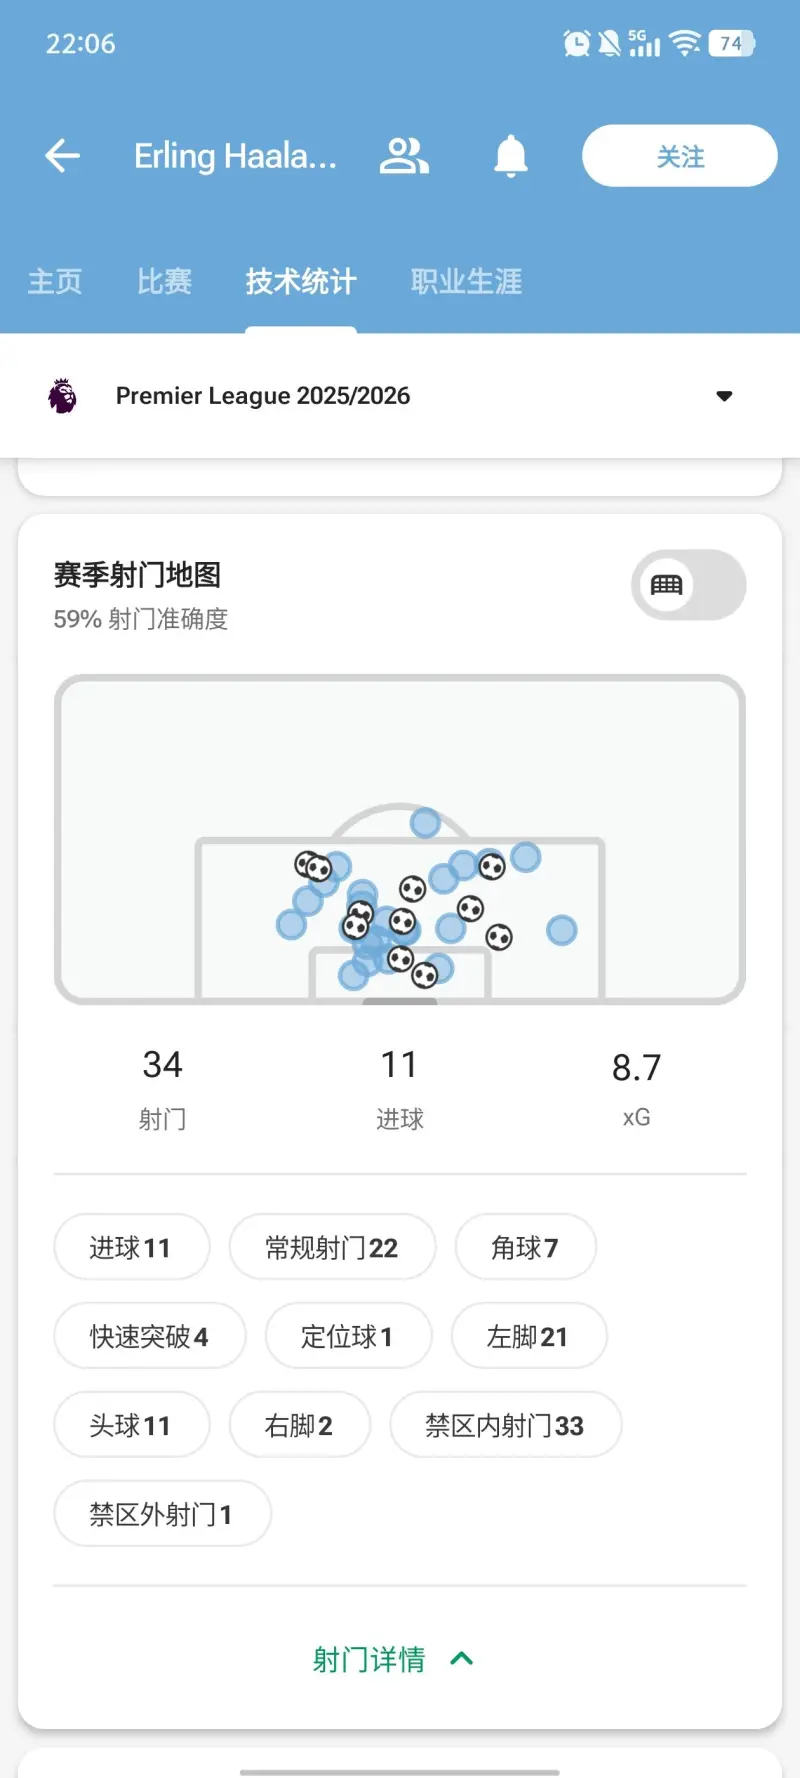800x1778 pixels.
Task: Tap the goal-view icon on the toggle
Action: pyautogui.click(x=667, y=585)
